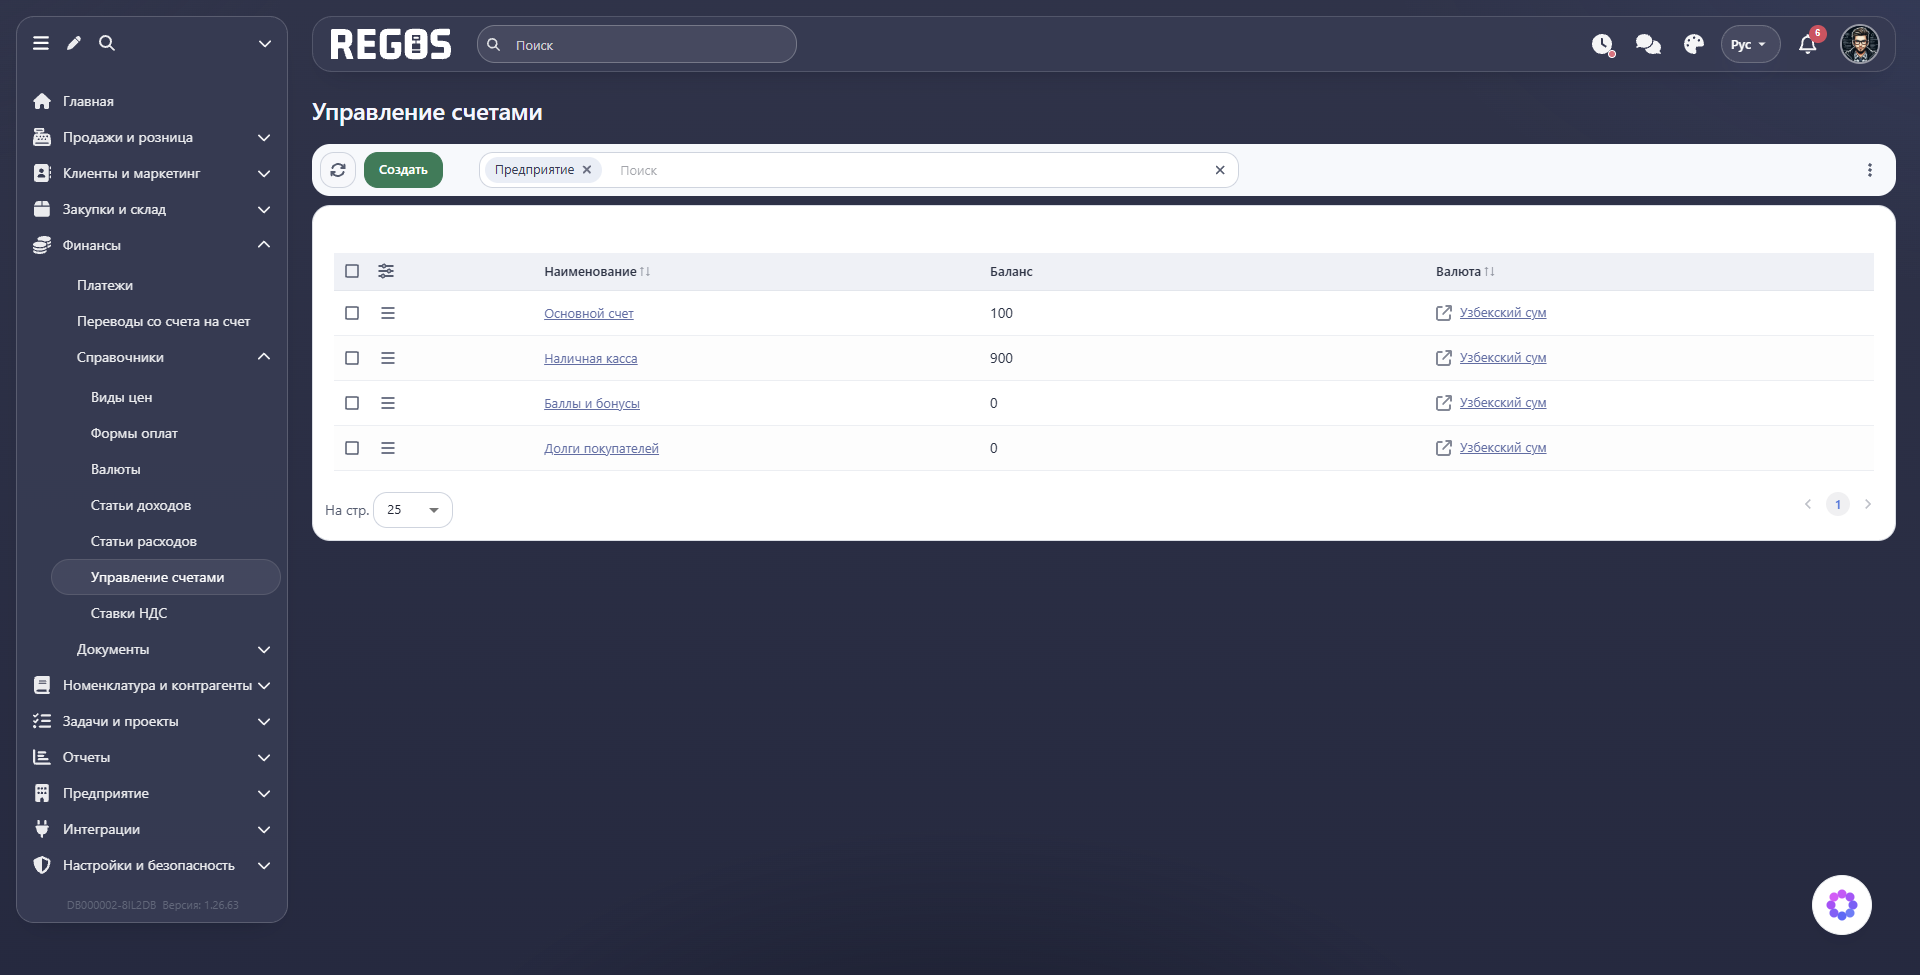The width and height of the screenshot is (1920, 975).
Task: Expand Продажи и розница section
Action: point(152,137)
